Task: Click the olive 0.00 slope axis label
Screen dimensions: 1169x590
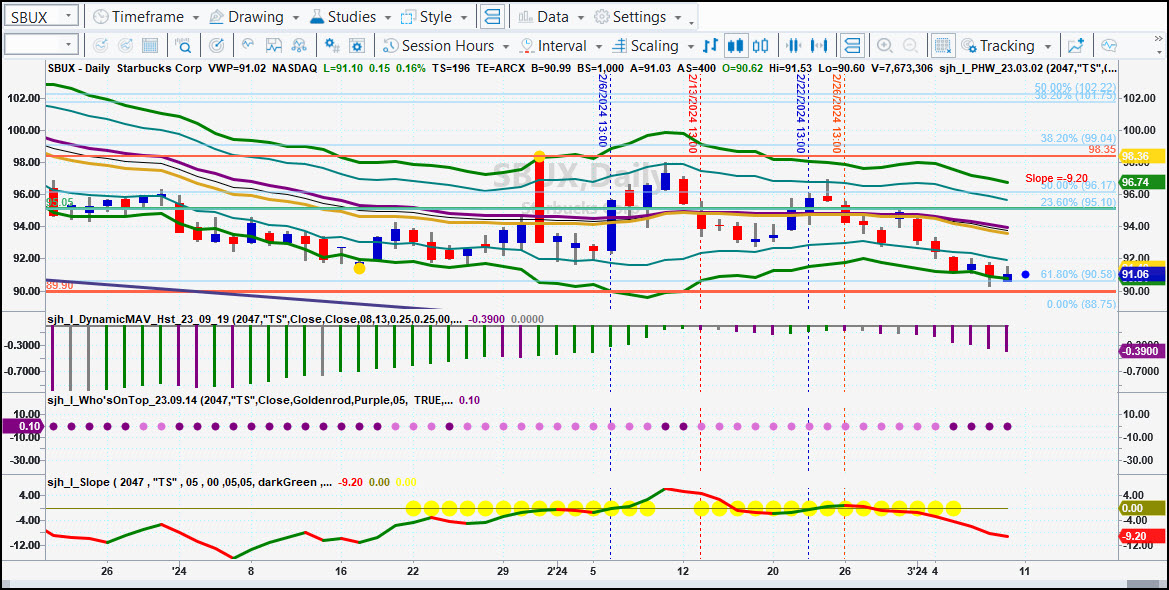Action: 1143,508
